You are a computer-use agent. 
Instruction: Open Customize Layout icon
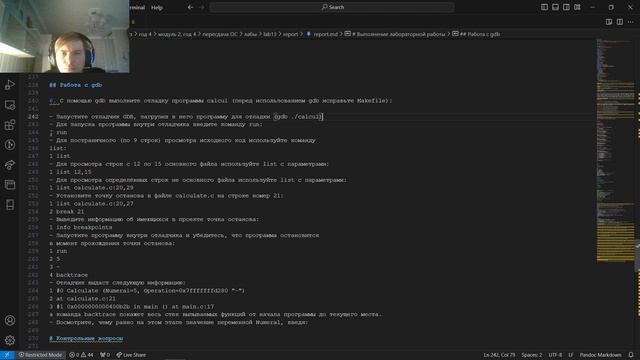click(577, 7)
